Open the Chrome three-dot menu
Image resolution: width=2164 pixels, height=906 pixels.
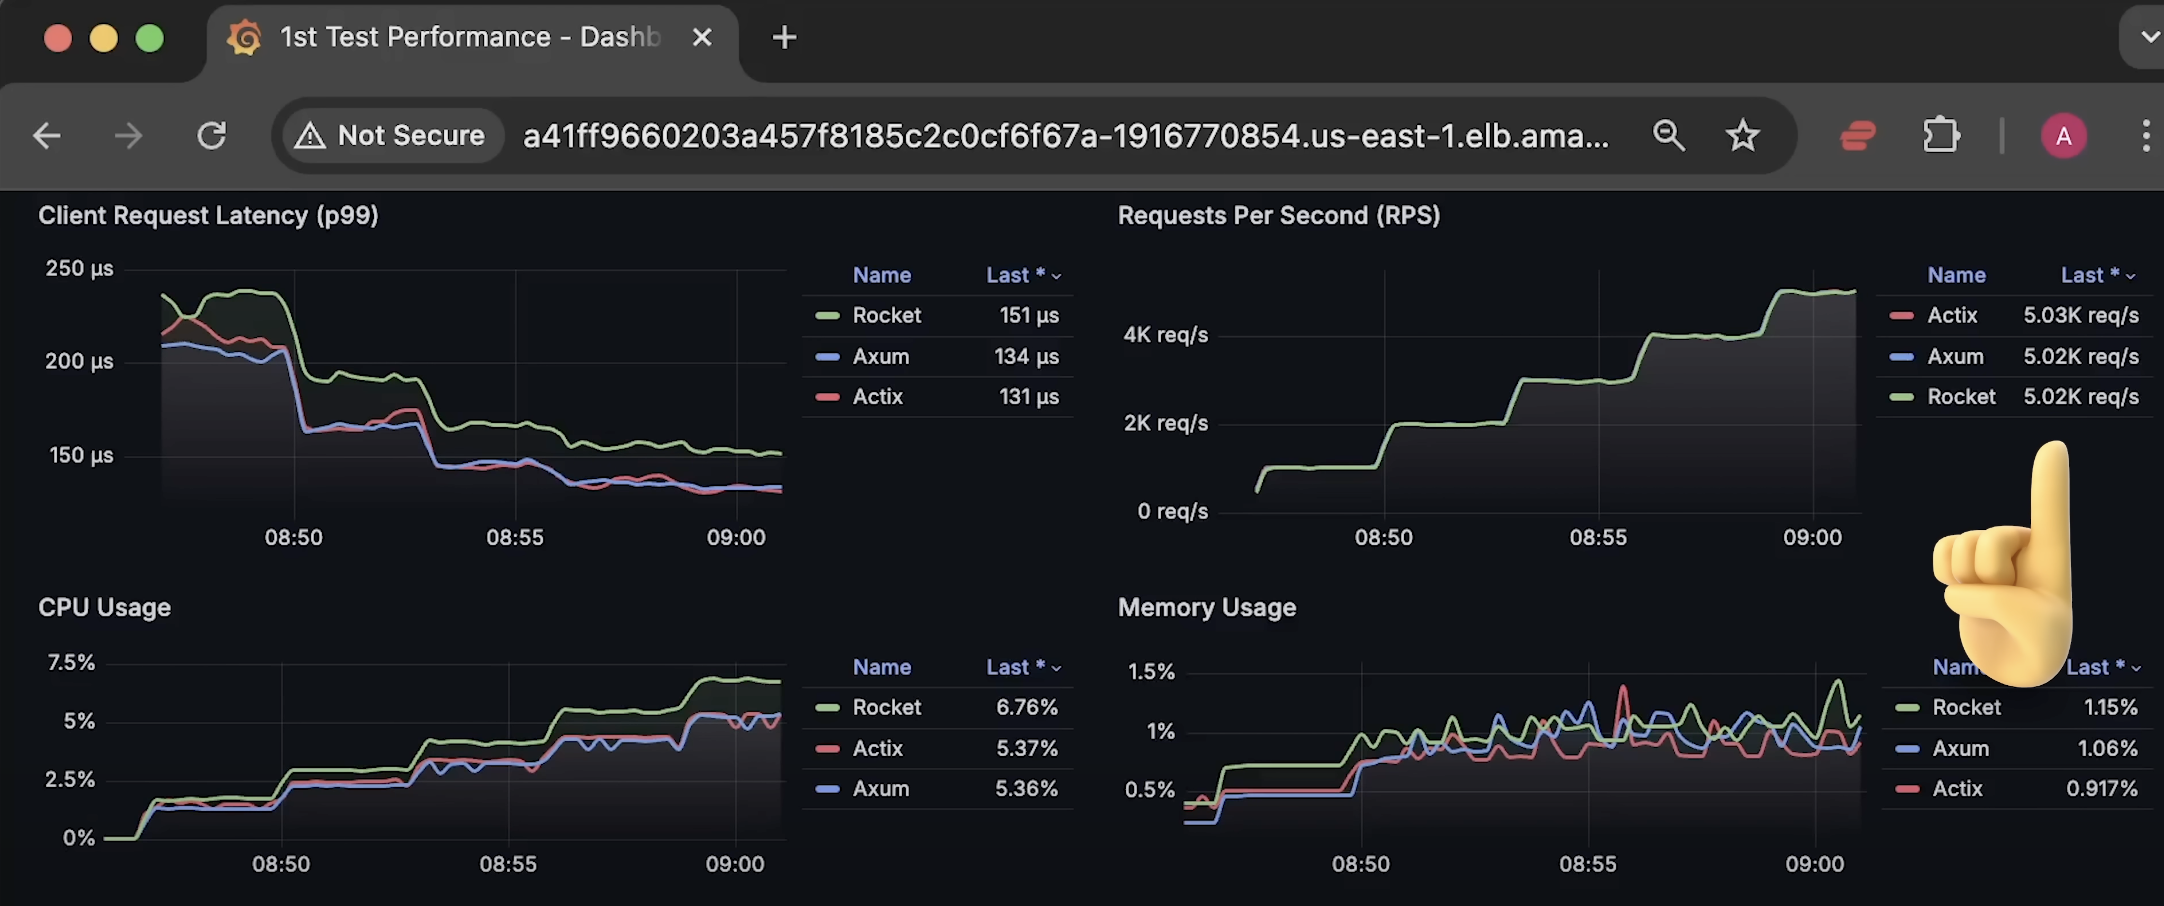(x=2145, y=135)
